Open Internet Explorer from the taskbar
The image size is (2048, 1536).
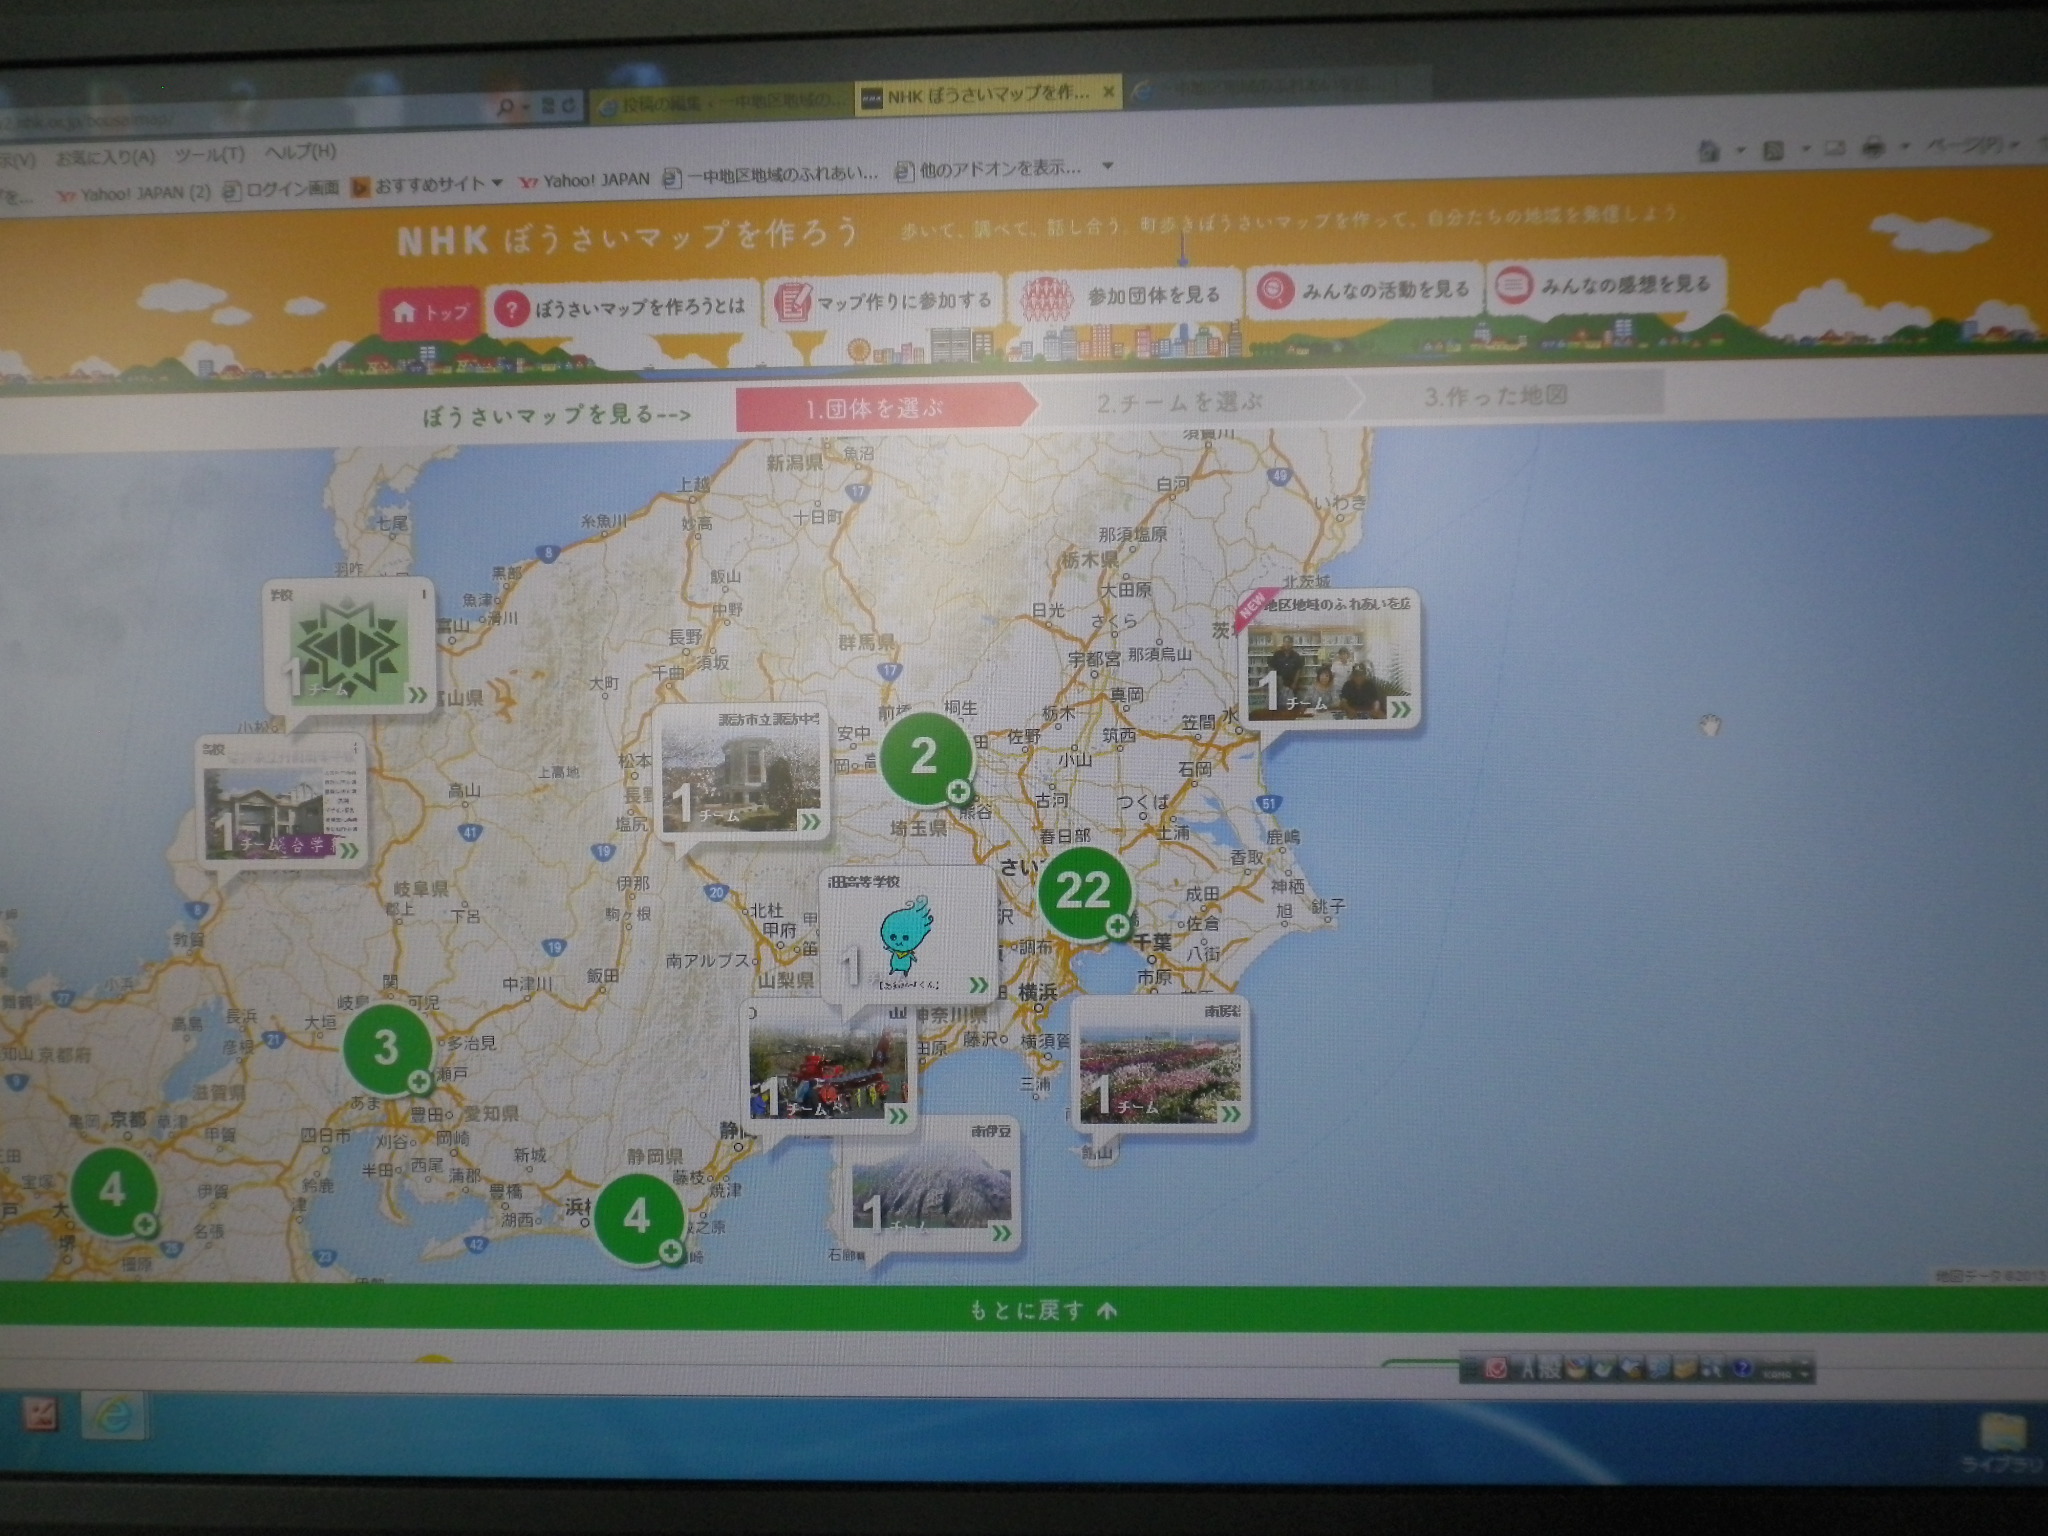[113, 1416]
